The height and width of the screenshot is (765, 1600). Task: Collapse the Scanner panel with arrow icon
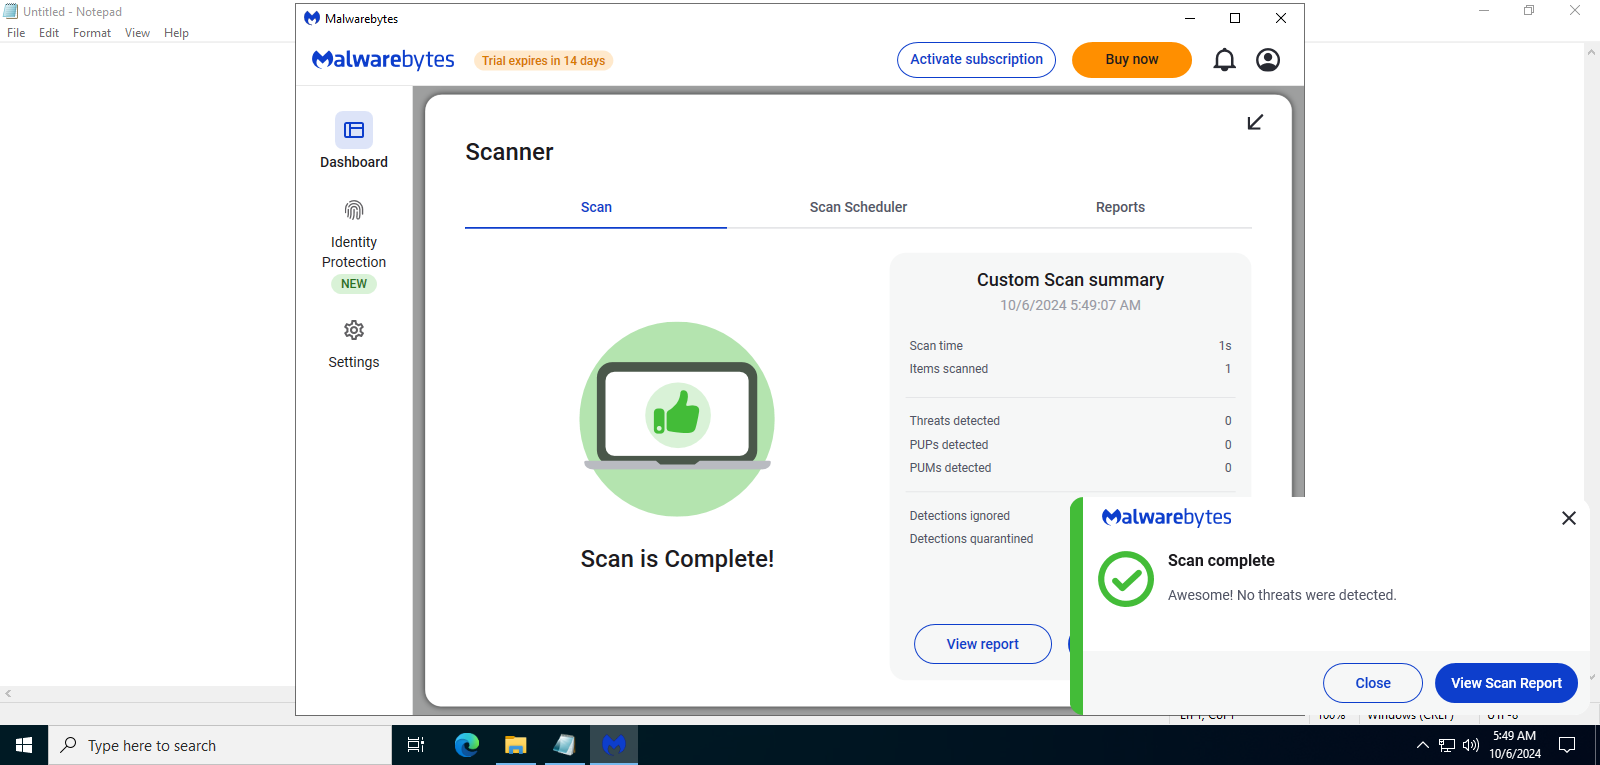coord(1255,122)
